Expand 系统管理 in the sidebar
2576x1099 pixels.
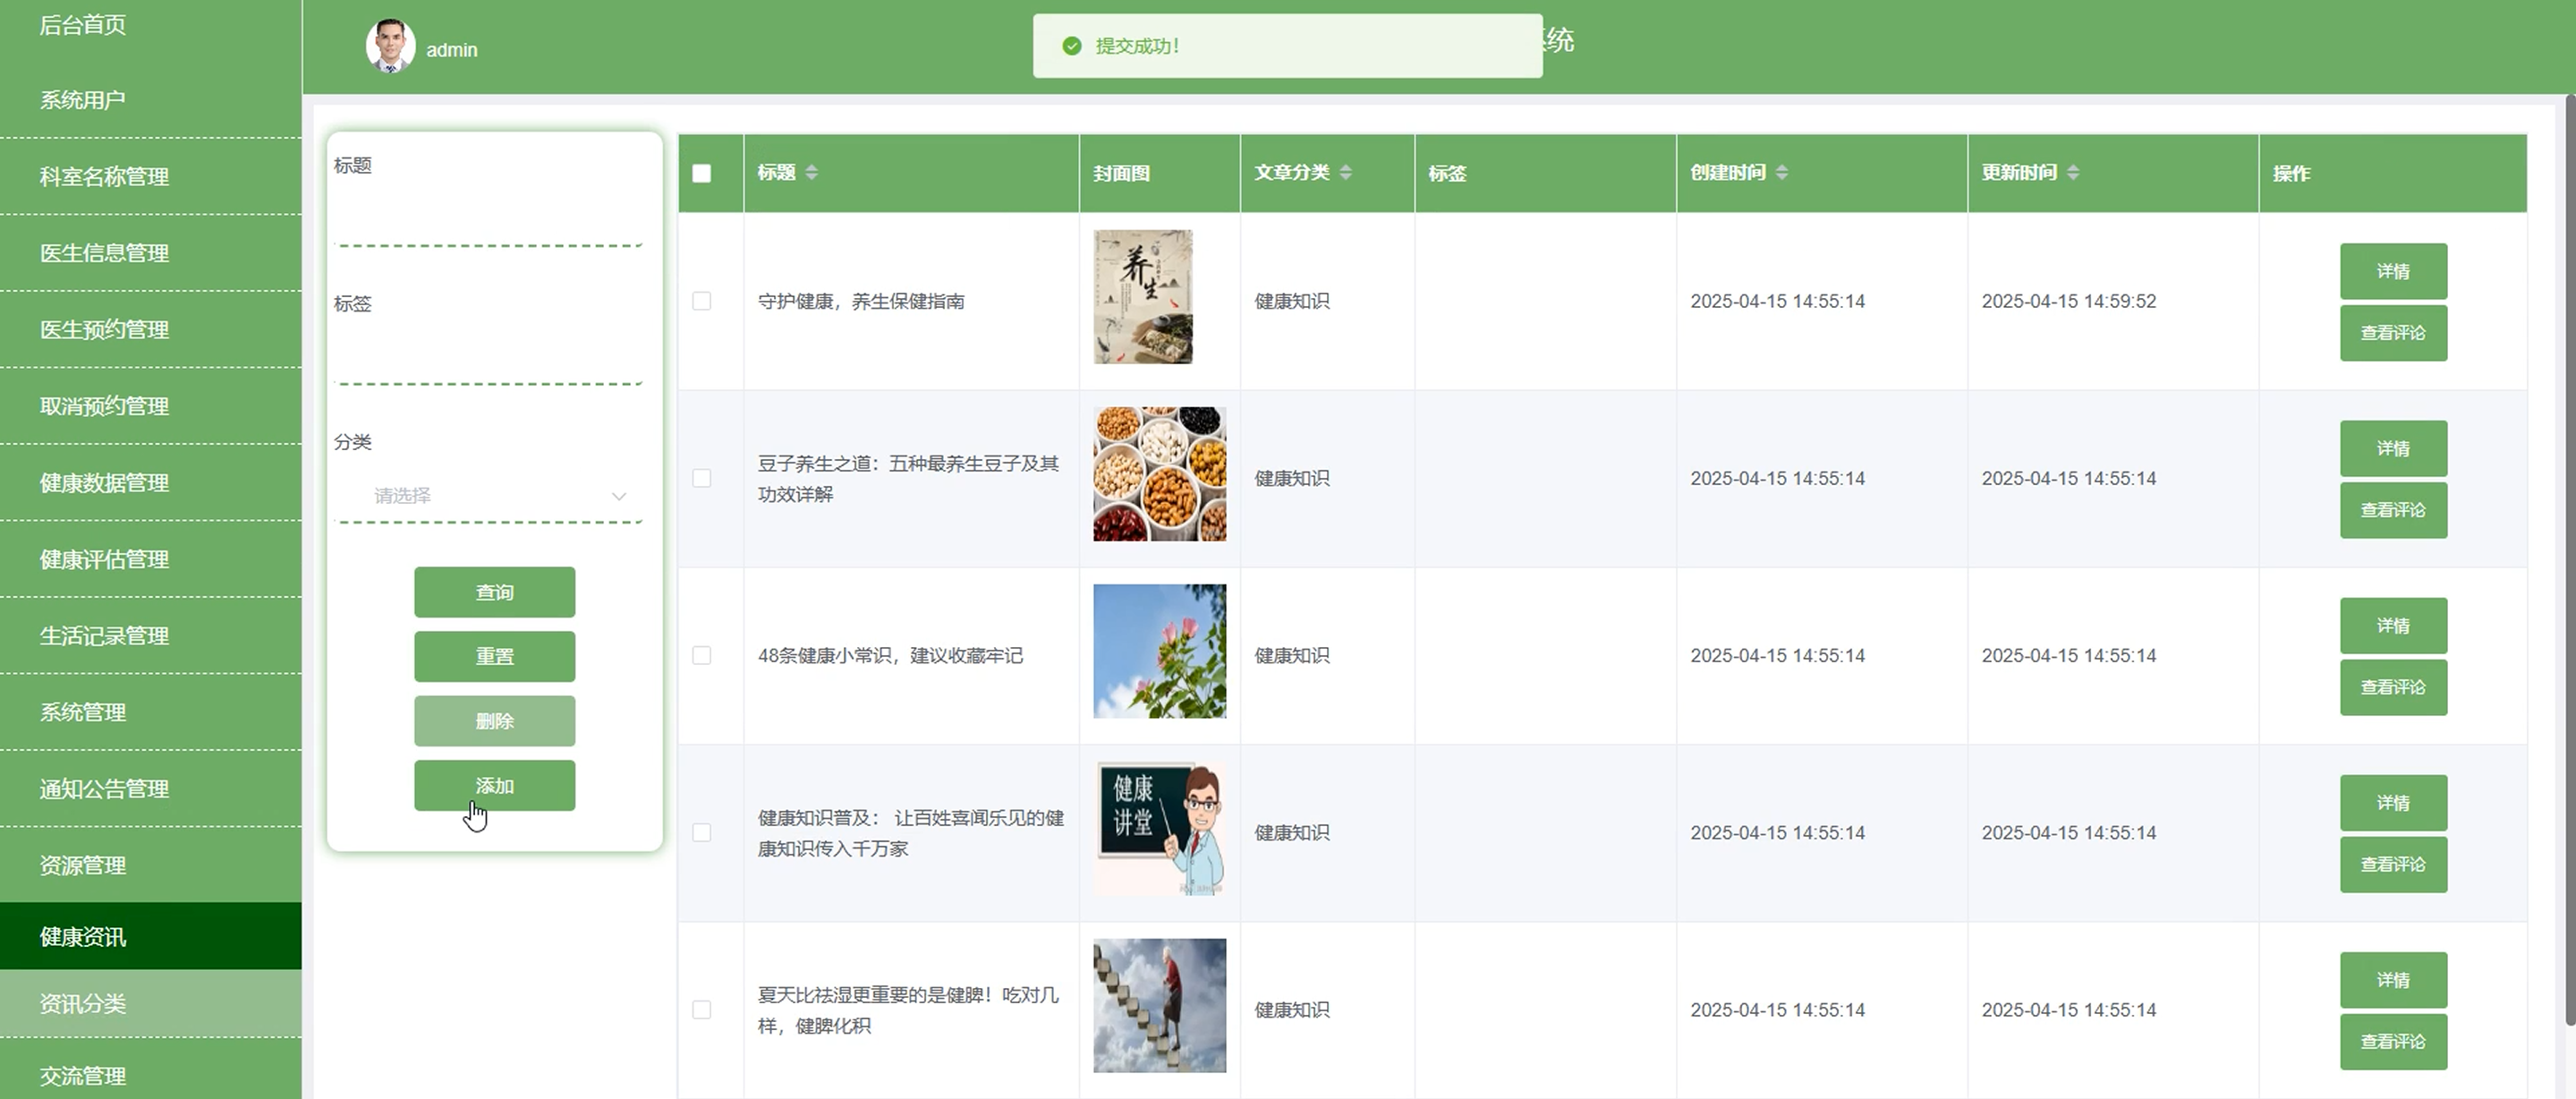83,712
